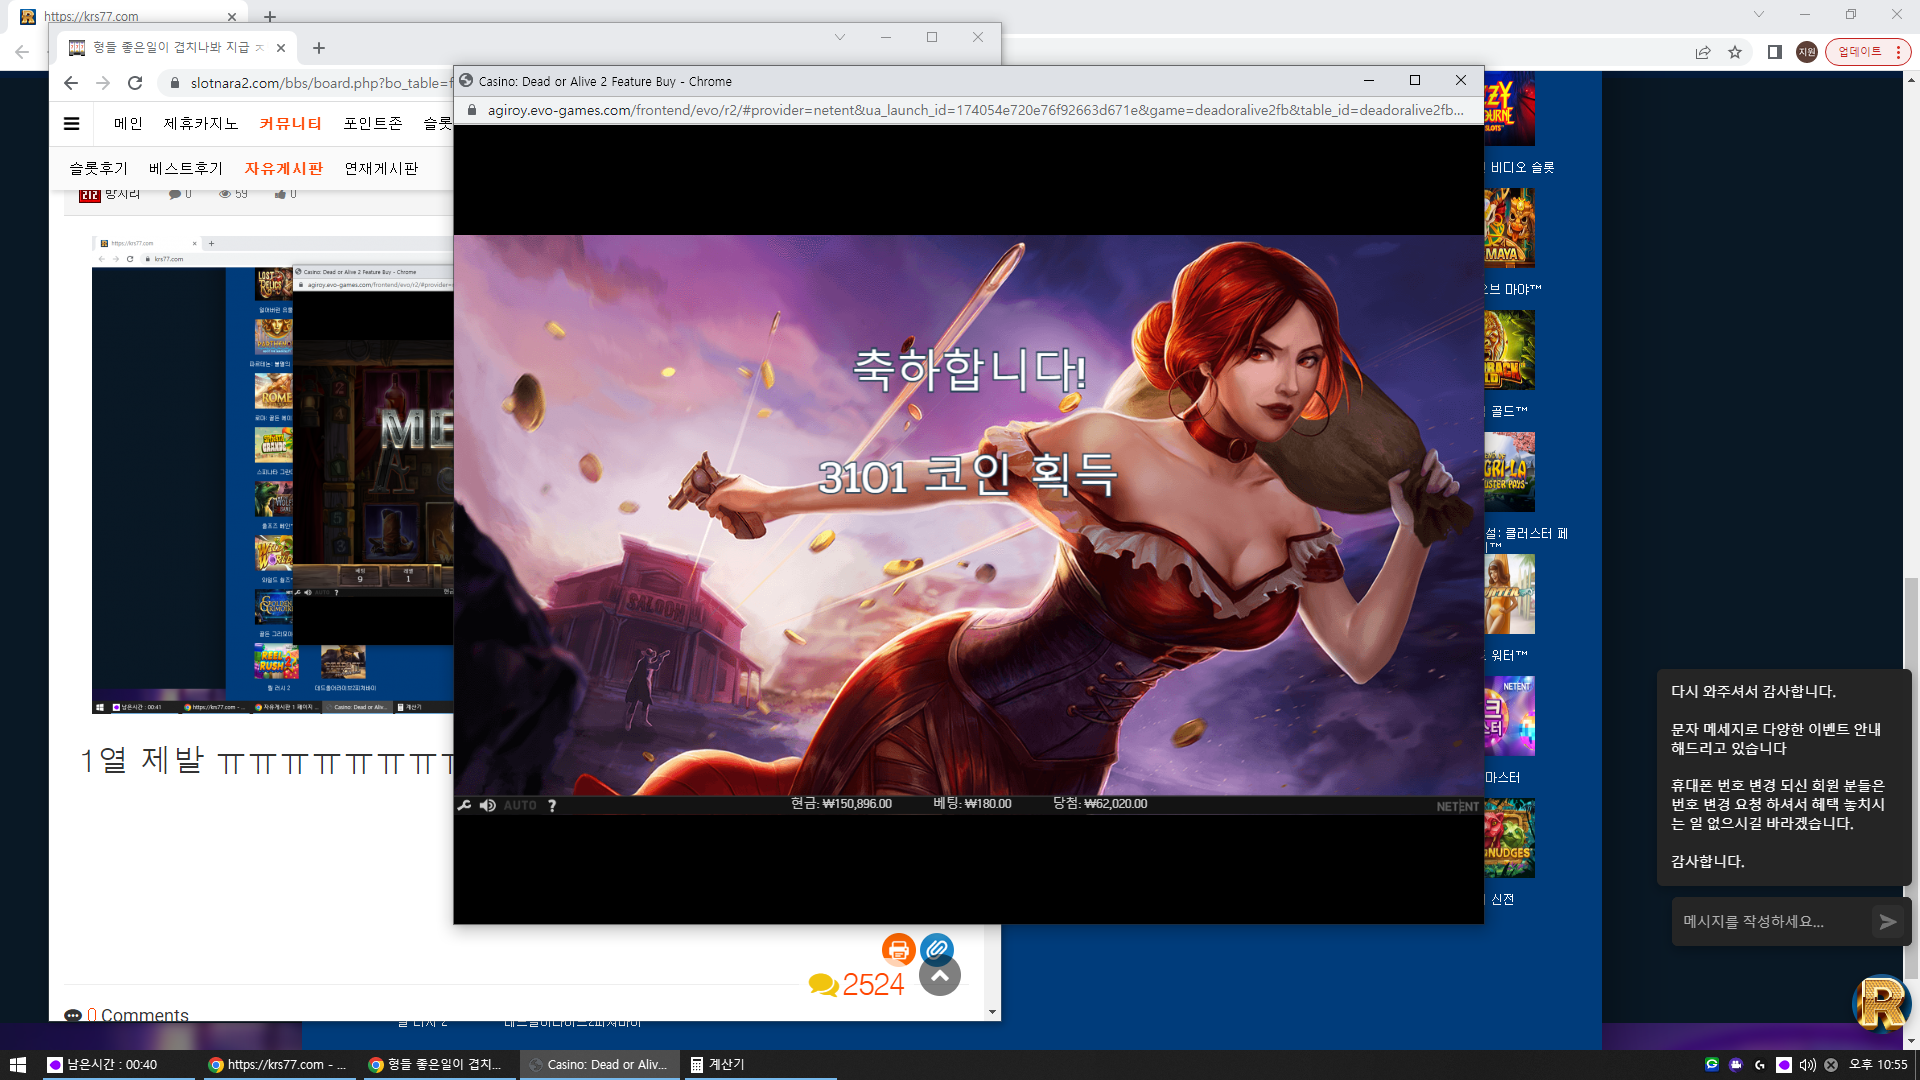The height and width of the screenshot is (1080, 1920).
Task: Open the post's embedded screenshot image
Action: point(272,475)
